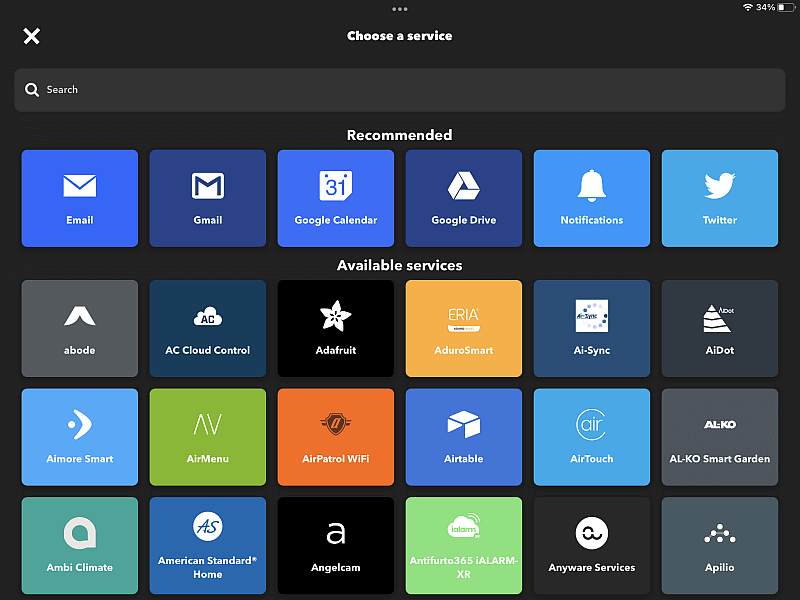Image resolution: width=800 pixels, height=600 pixels.
Task: Choose the Airtable service
Action: coord(464,437)
